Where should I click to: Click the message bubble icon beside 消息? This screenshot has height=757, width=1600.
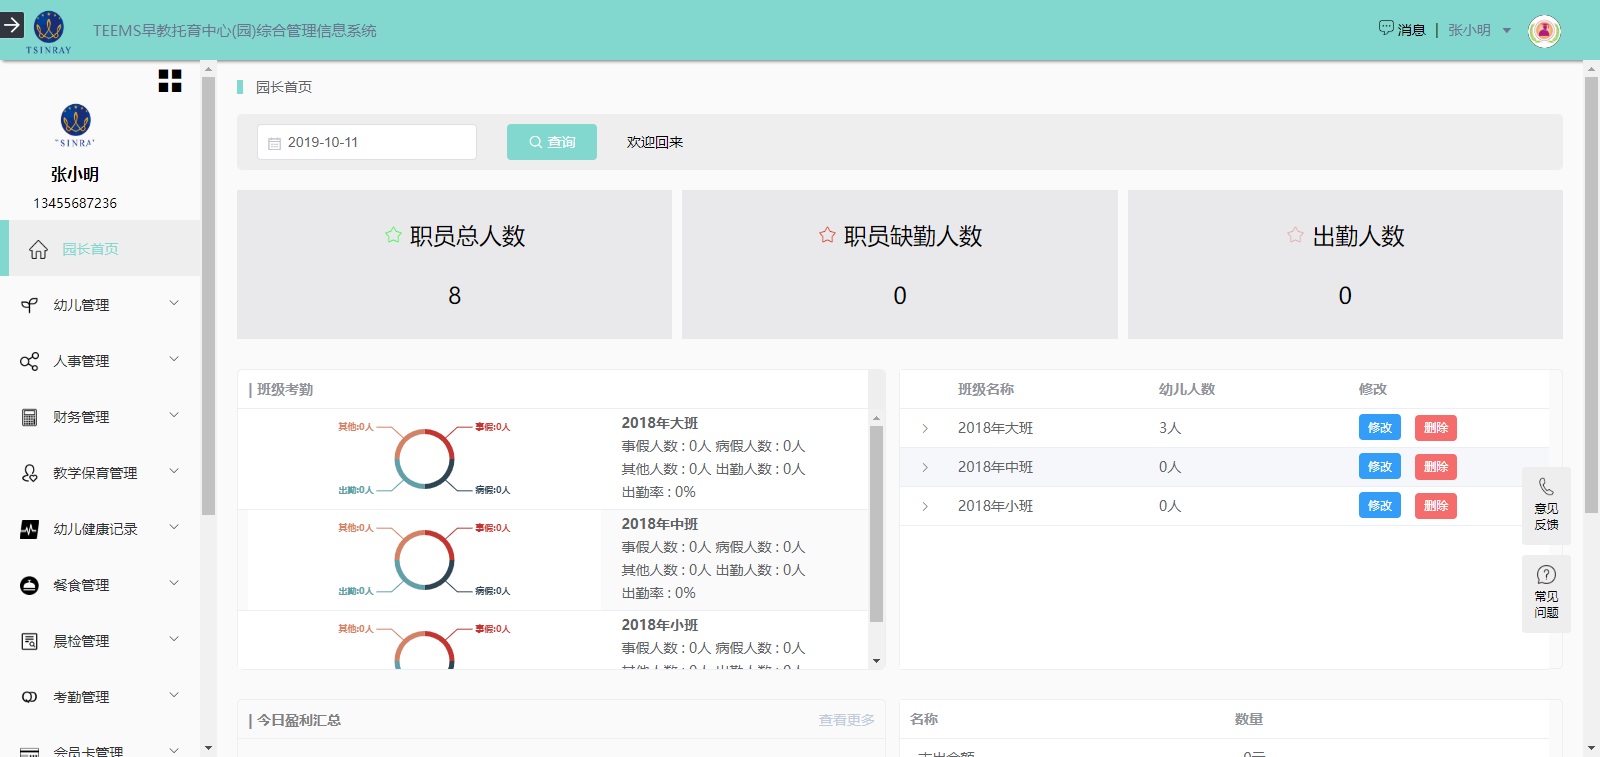click(x=1386, y=28)
